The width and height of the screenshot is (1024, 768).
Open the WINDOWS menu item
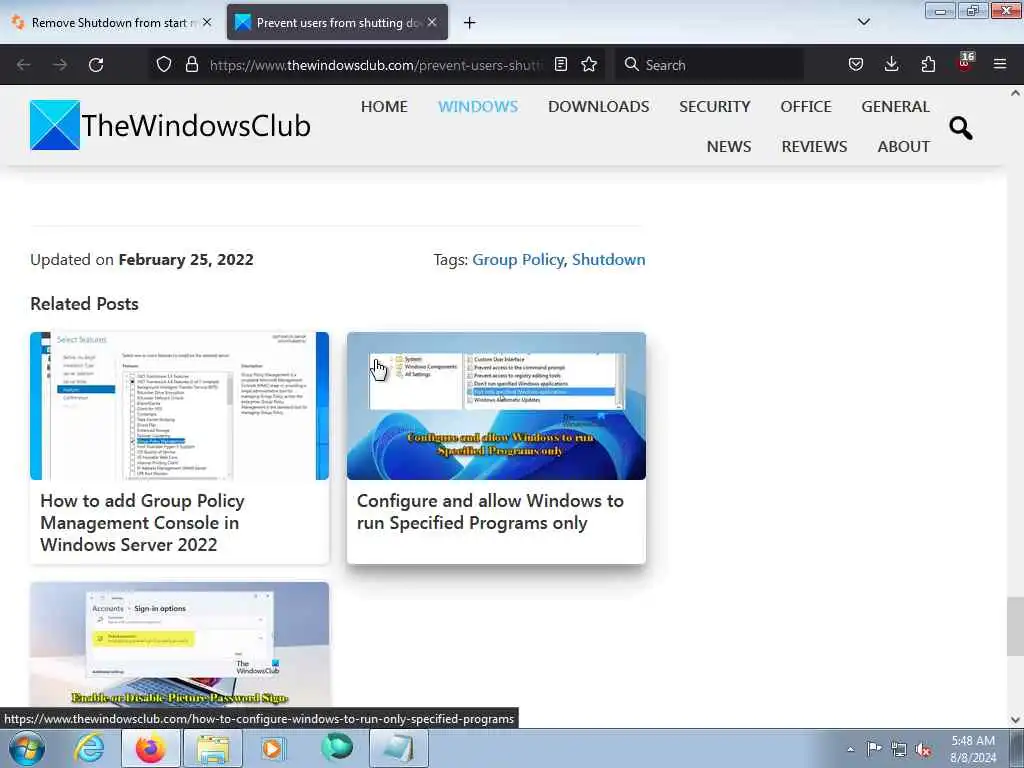point(478,106)
